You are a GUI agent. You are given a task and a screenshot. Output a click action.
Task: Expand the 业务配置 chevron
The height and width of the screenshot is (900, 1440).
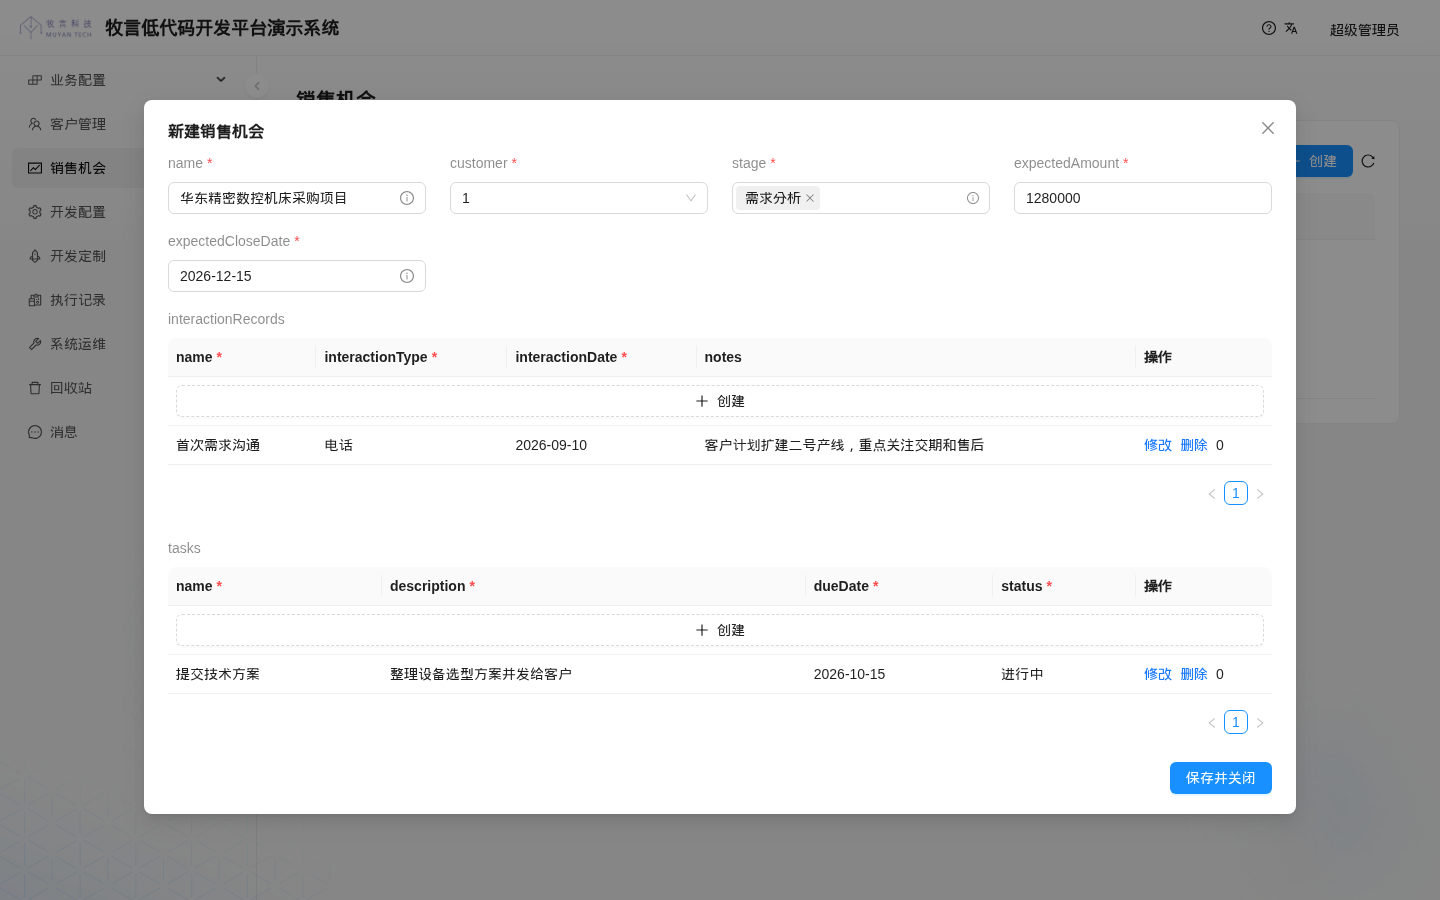click(x=221, y=80)
